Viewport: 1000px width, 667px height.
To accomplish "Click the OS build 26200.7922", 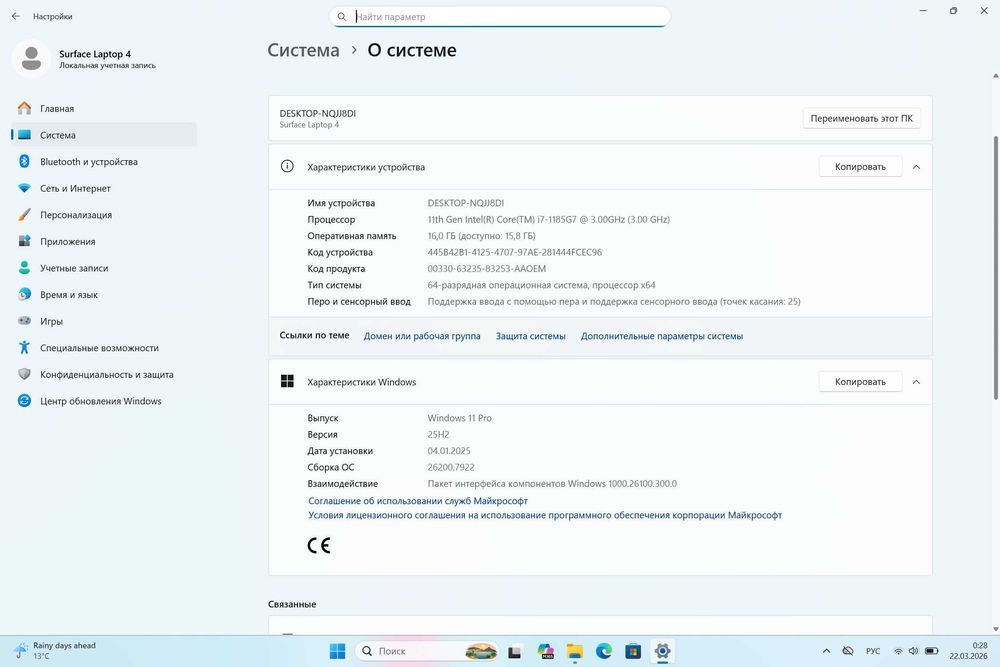I will coord(451,467).
